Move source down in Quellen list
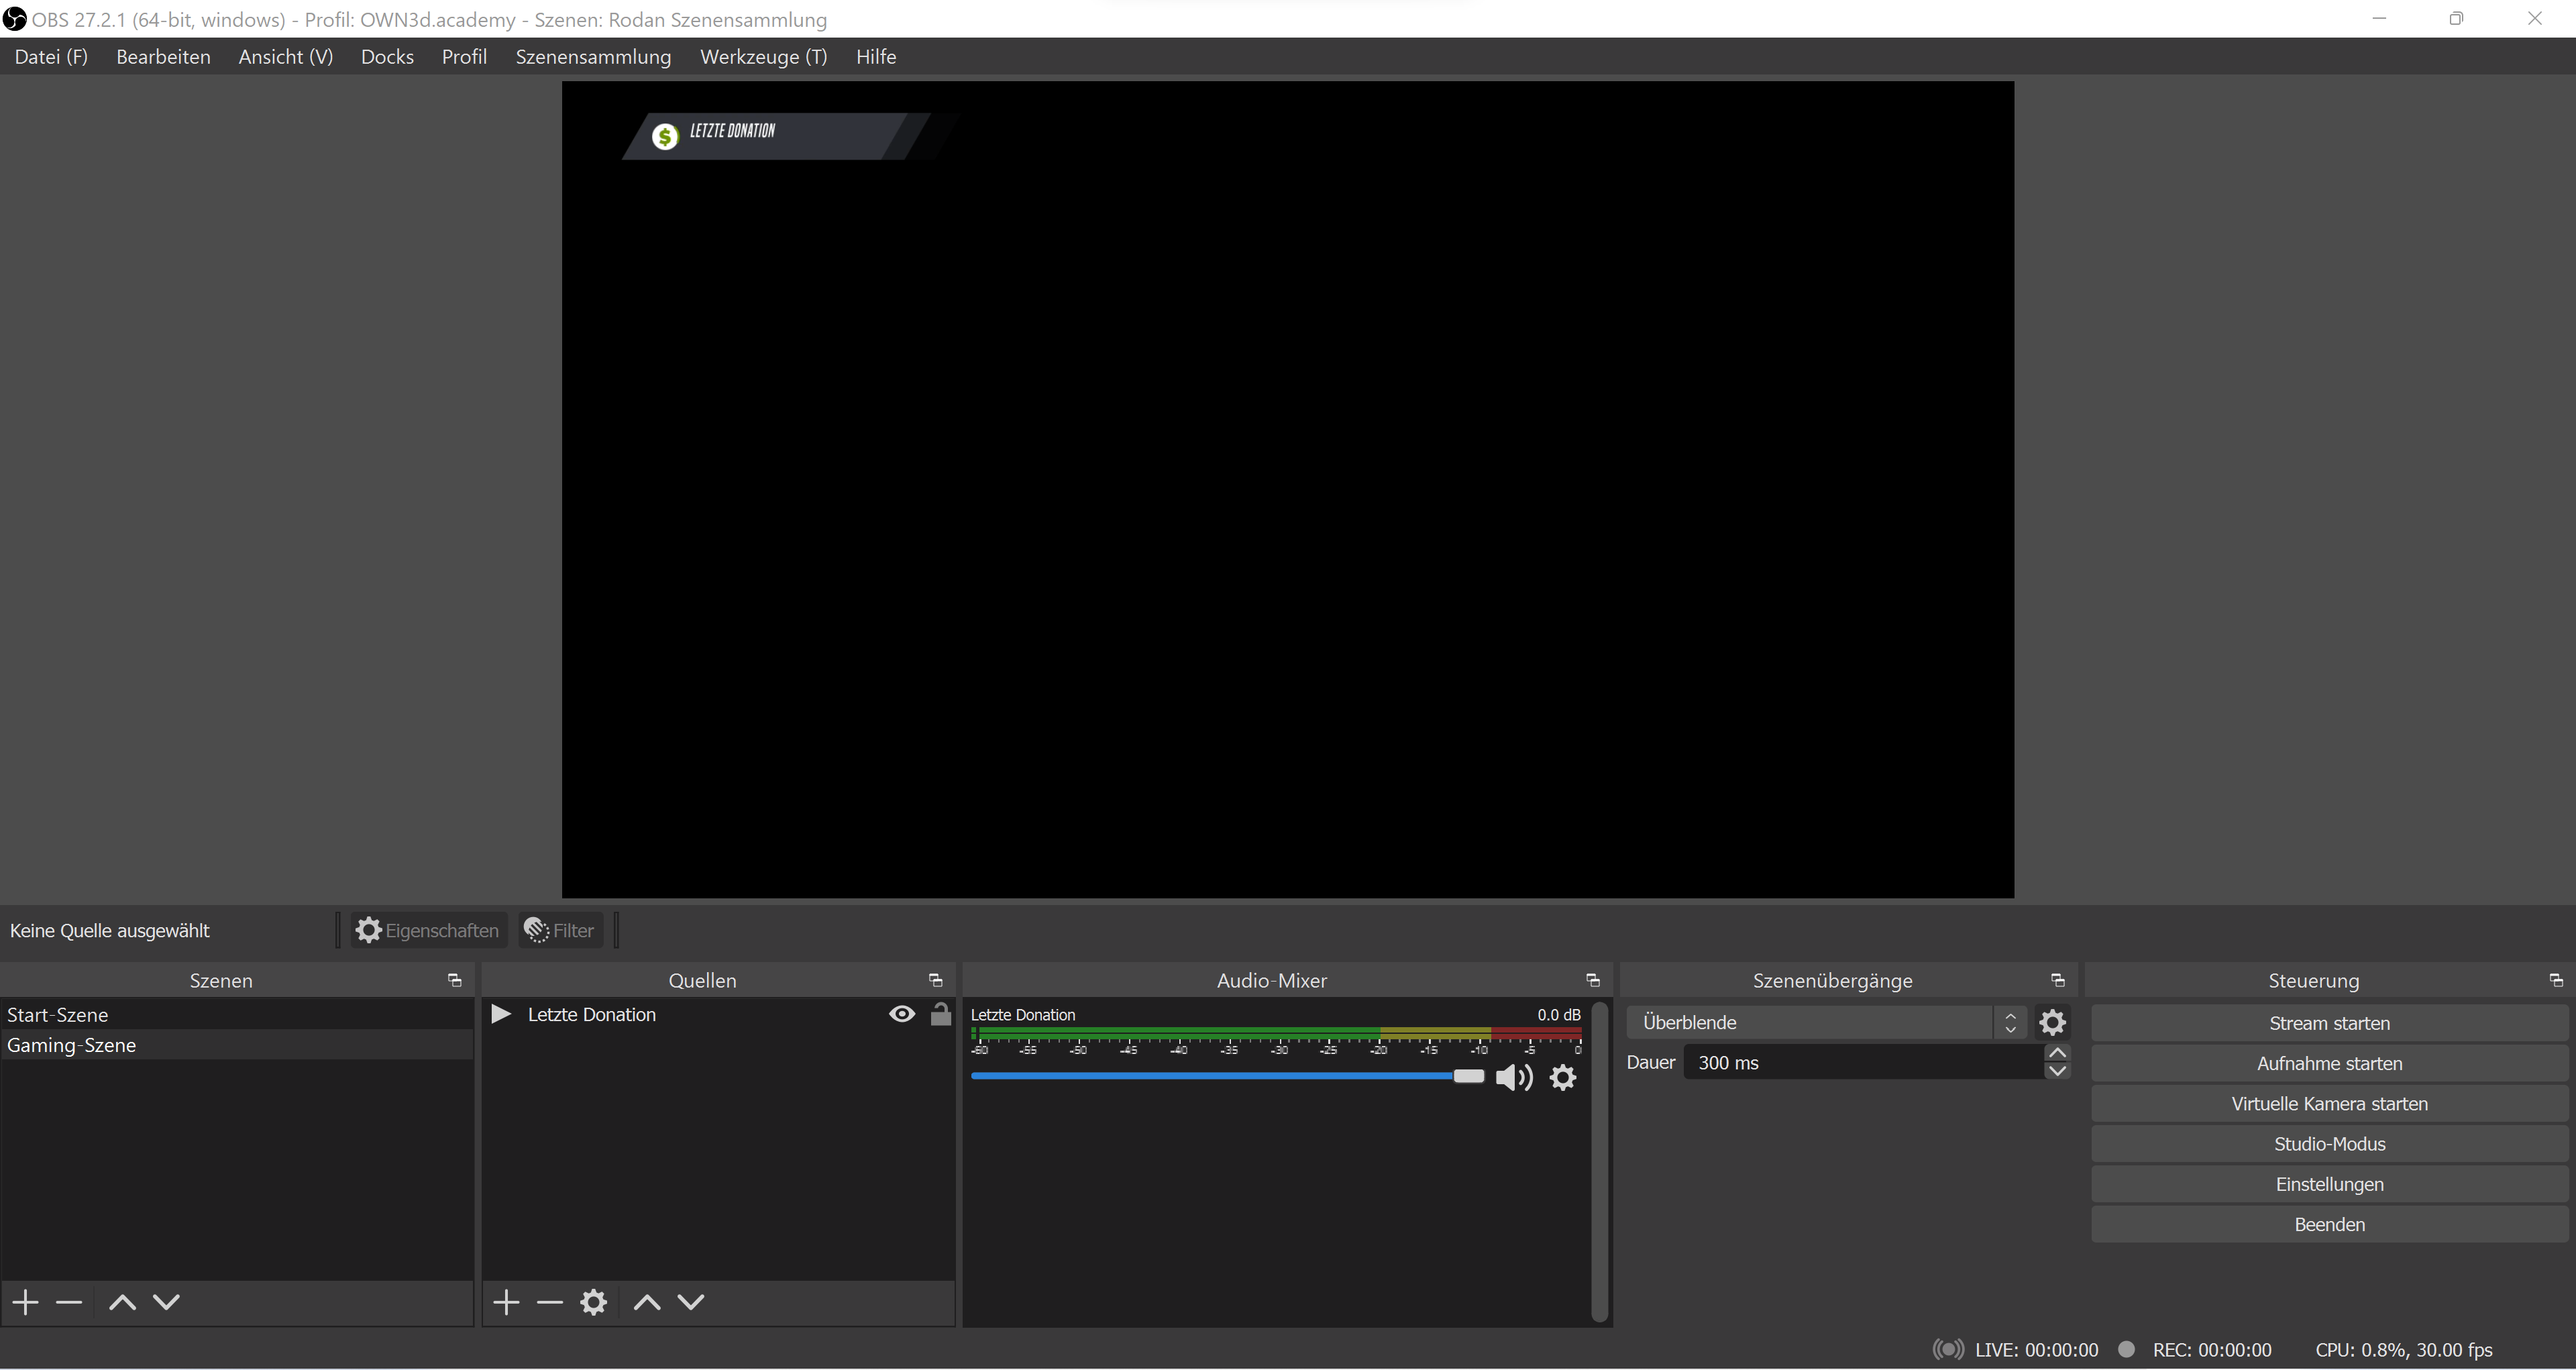Viewport: 2576px width, 1370px height. coord(691,1302)
